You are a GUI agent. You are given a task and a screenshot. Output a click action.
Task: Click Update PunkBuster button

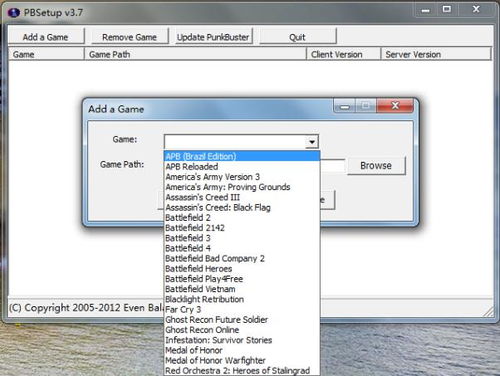(213, 36)
